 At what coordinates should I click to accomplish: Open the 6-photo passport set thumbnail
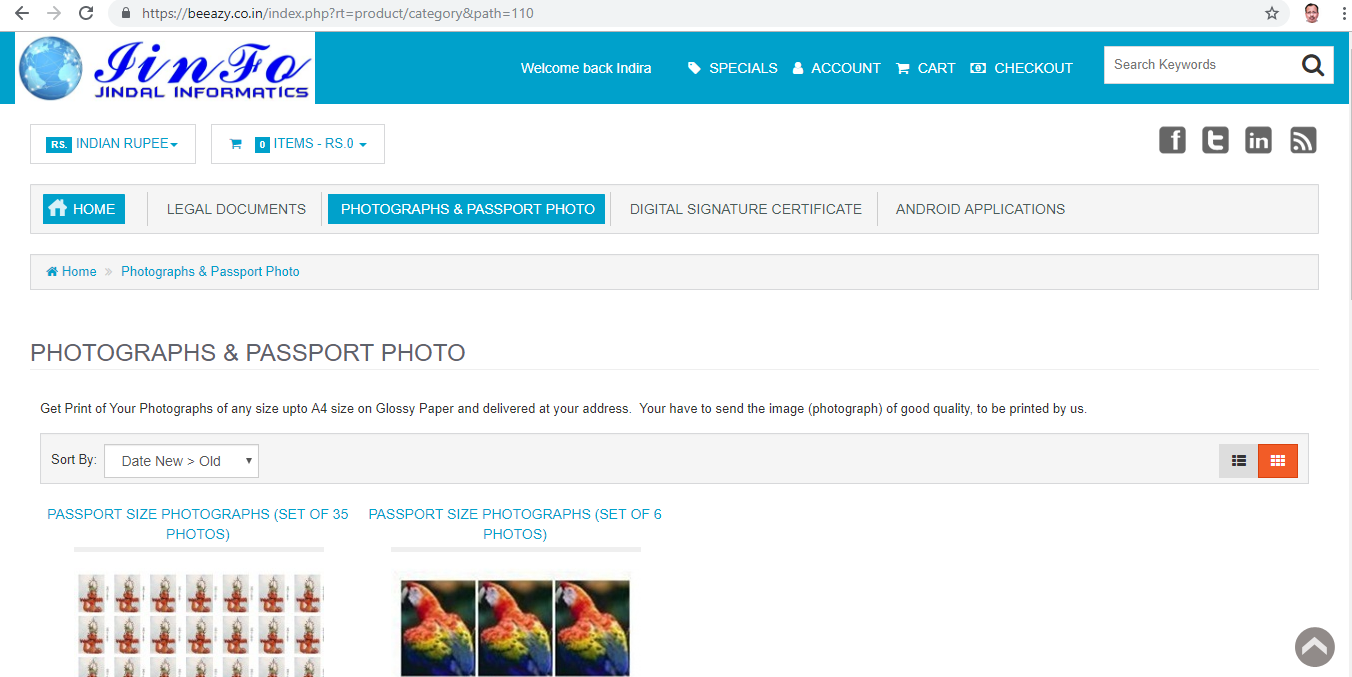coord(515,623)
